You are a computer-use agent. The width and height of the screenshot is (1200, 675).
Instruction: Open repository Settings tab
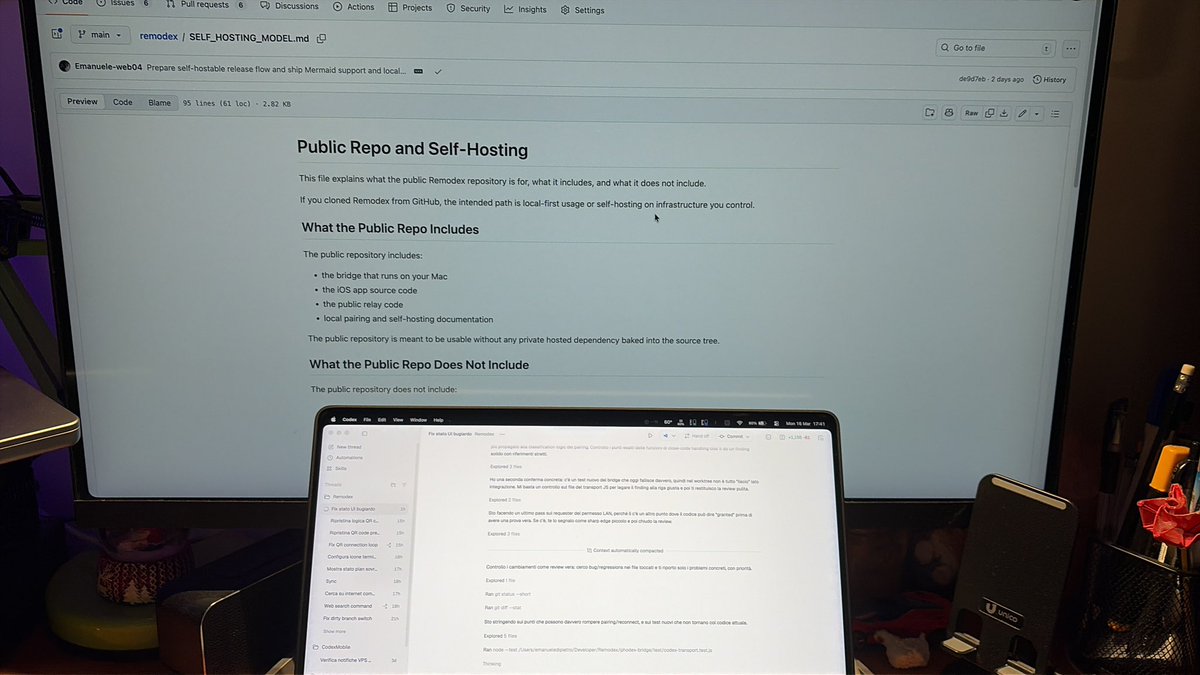point(582,10)
